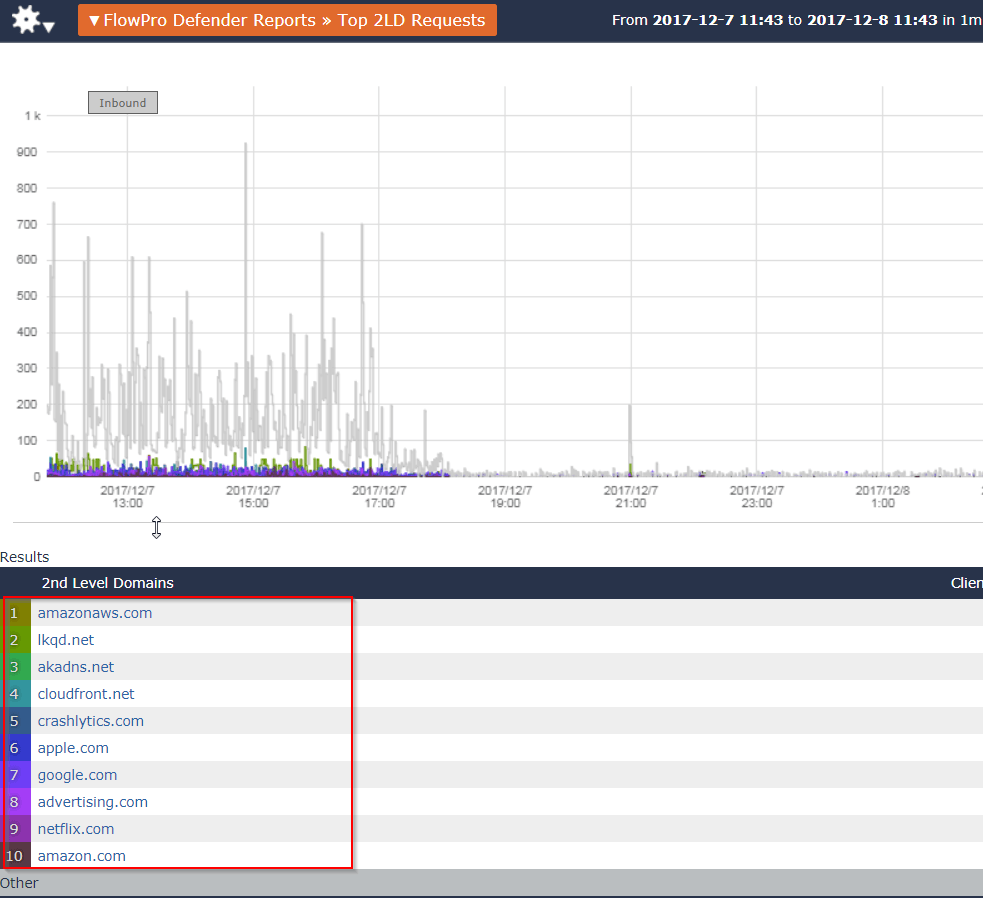The height and width of the screenshot is (898, 983).
Task: Click the graph resize handle below the chart
Action: click(157, 527)
